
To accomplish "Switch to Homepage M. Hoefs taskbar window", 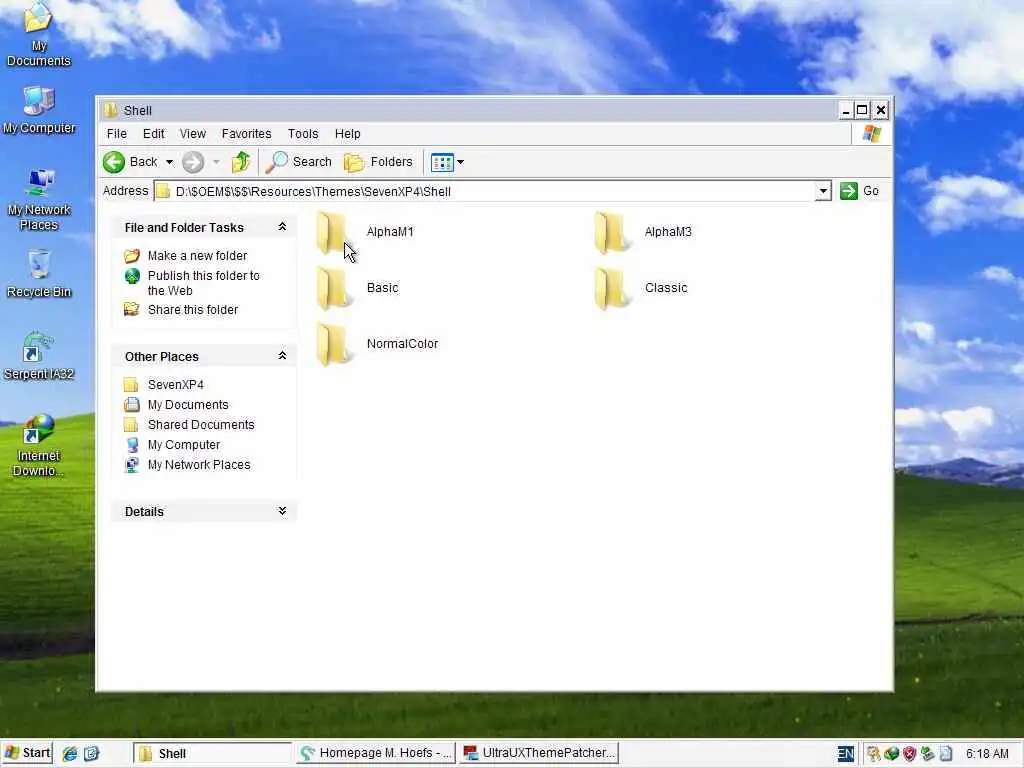I will pyautogui.click(x=376, y=753).
